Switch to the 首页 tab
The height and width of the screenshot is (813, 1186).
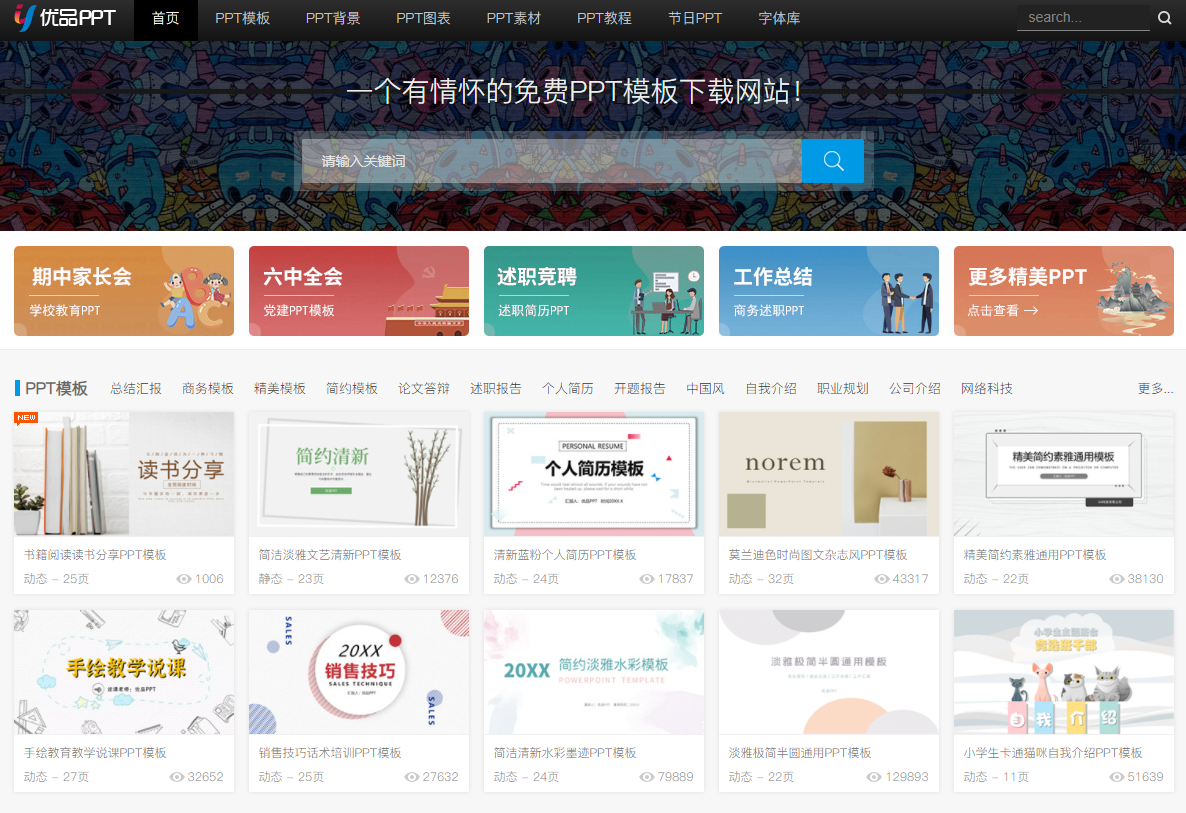pos(165,18)
